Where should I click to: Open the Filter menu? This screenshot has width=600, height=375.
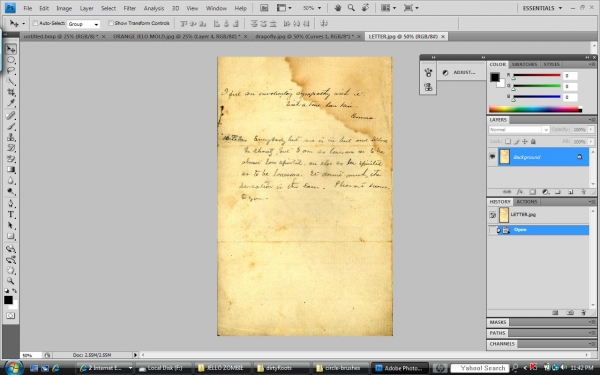coord(129,8)
